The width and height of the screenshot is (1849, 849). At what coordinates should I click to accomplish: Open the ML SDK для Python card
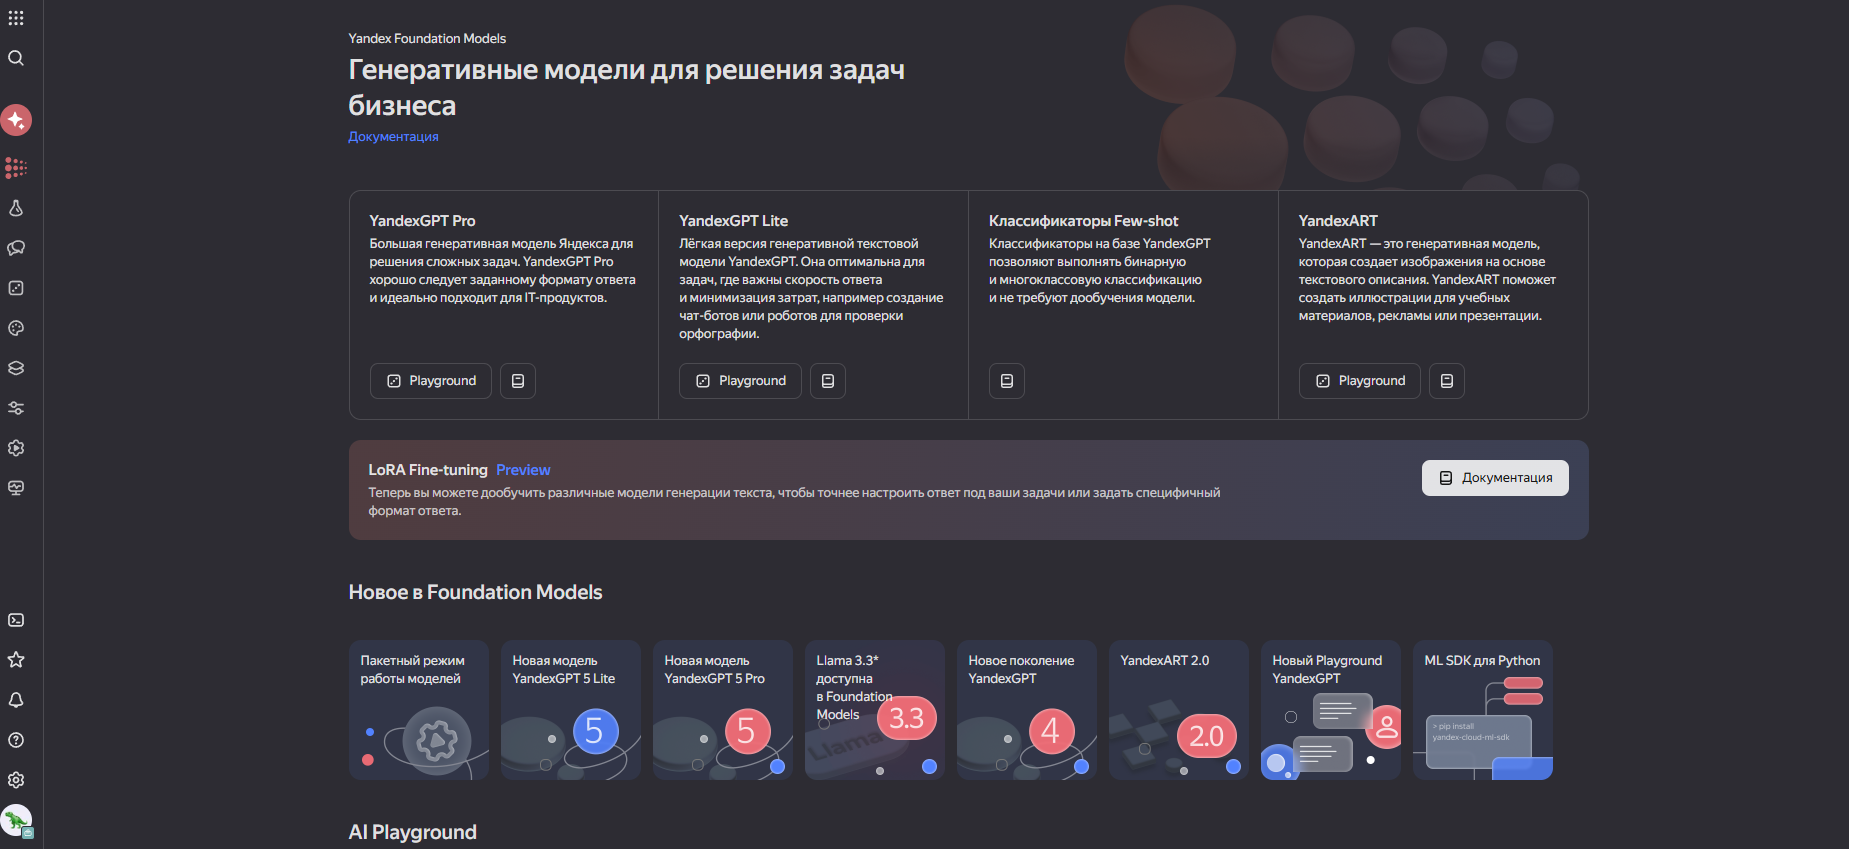tap(1483, 710)
